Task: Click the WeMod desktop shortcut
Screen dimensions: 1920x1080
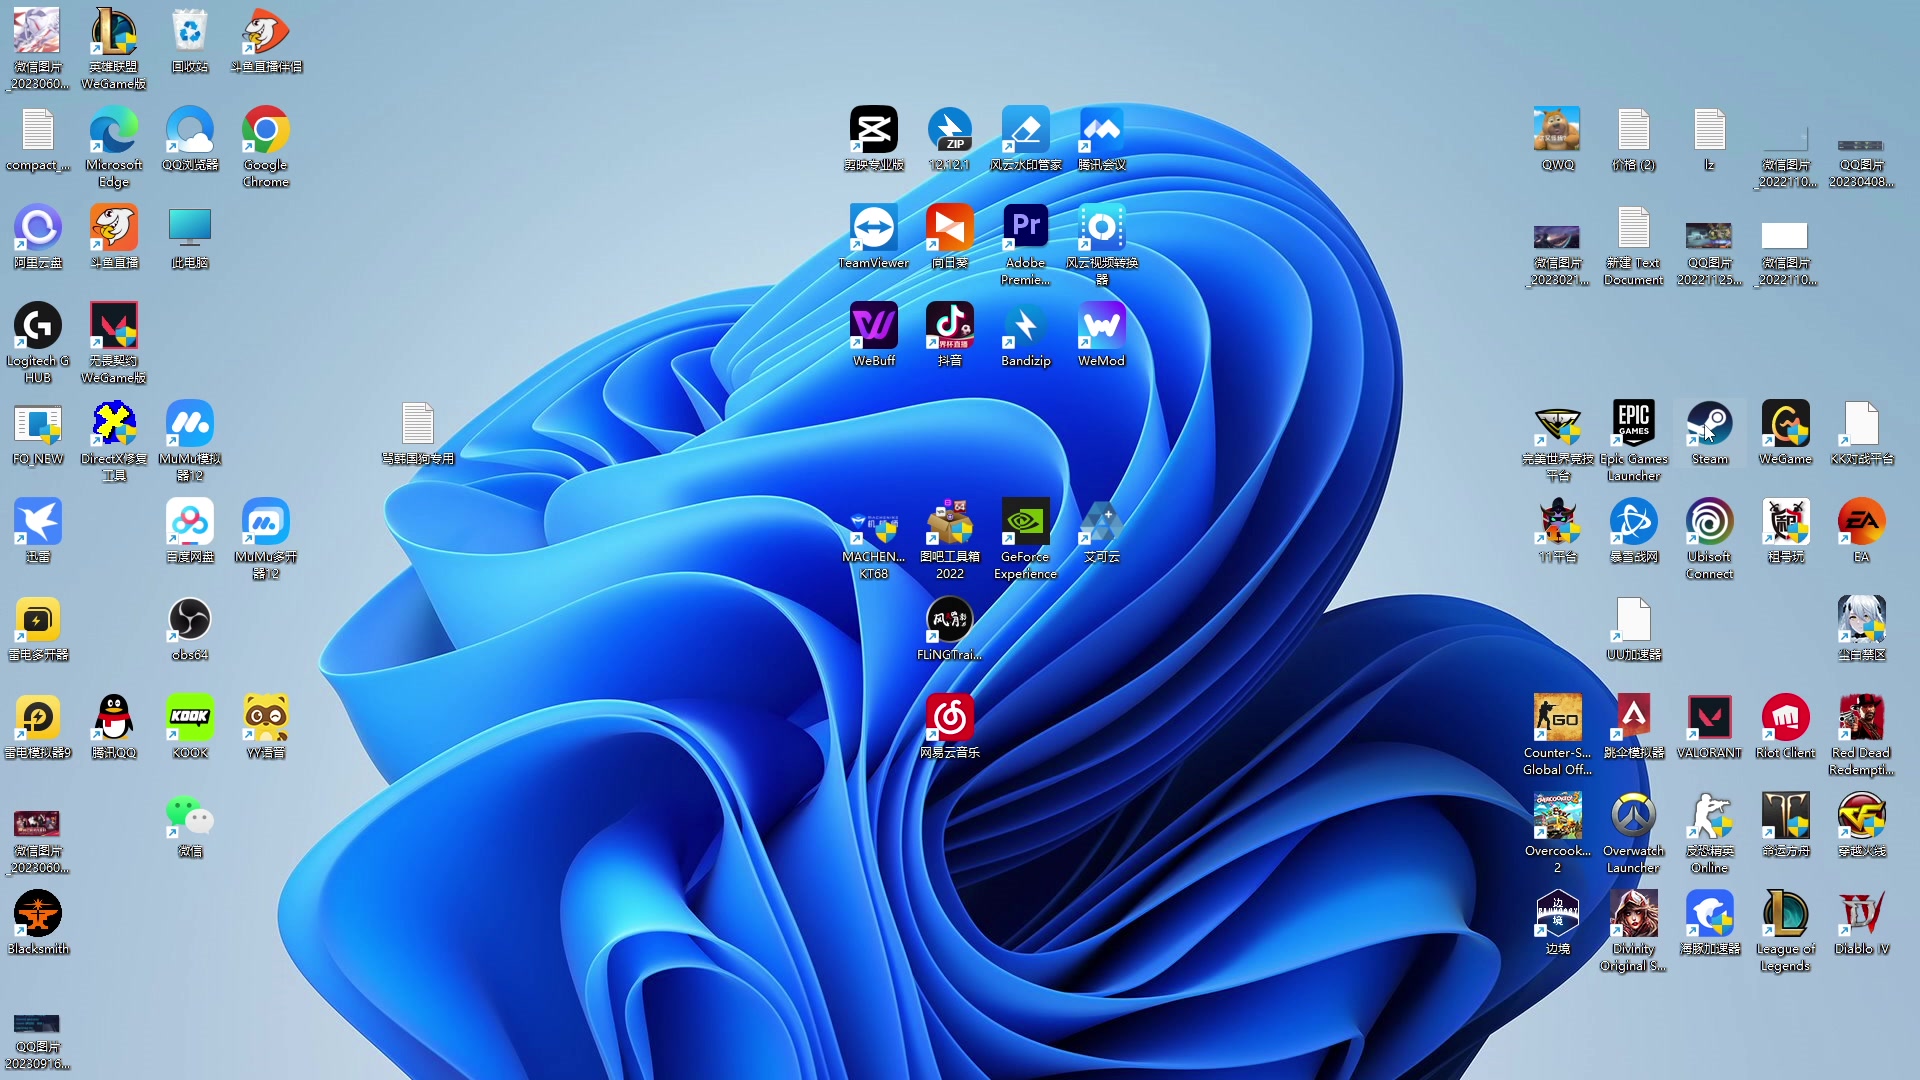Action: (1101, 326)
